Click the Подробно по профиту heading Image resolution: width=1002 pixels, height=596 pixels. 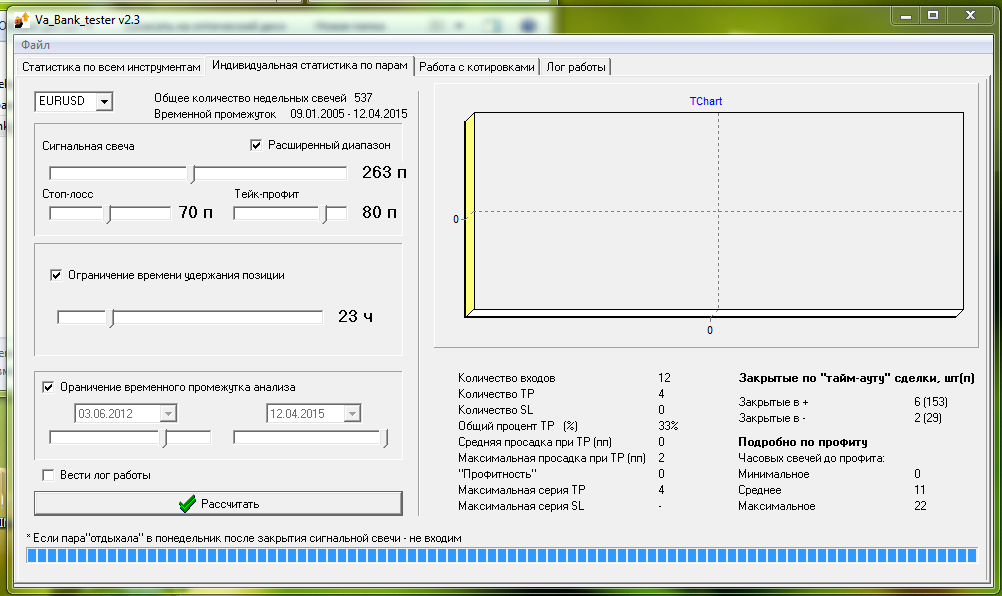pos(803,441)
